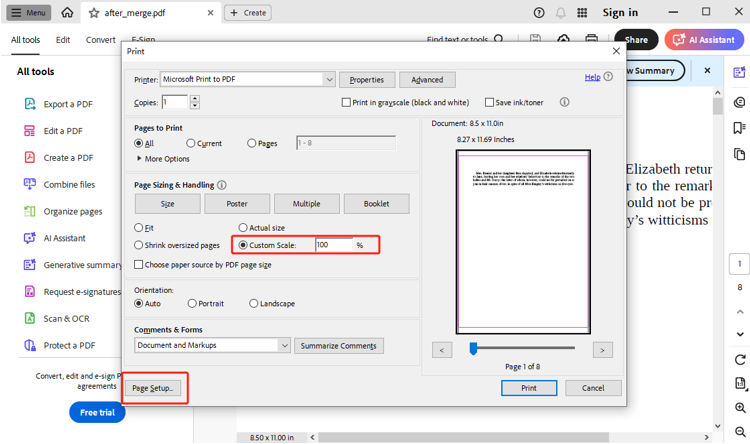Choose Landscape orientation

254,303
